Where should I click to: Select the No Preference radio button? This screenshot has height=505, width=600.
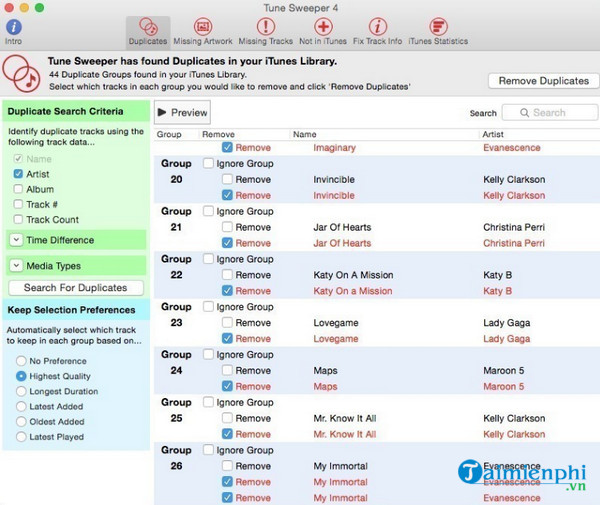(x=21, y=361)
